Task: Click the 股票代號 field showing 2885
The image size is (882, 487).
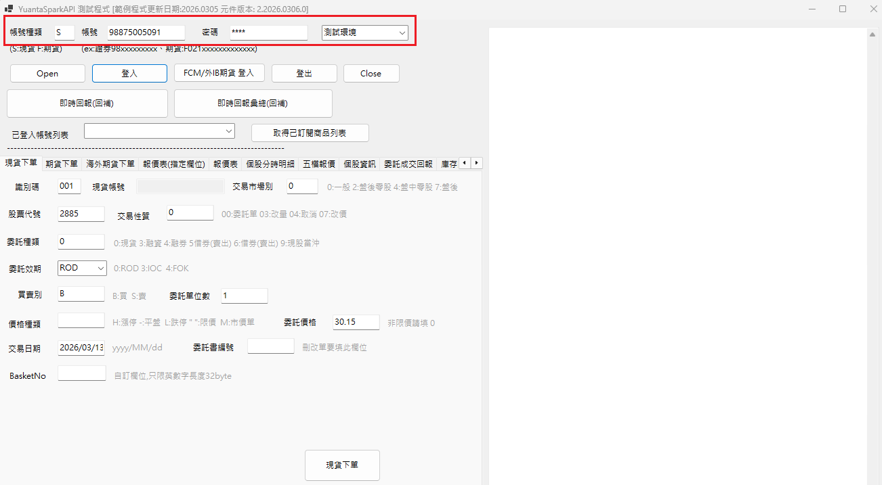Action: [81, 214]
